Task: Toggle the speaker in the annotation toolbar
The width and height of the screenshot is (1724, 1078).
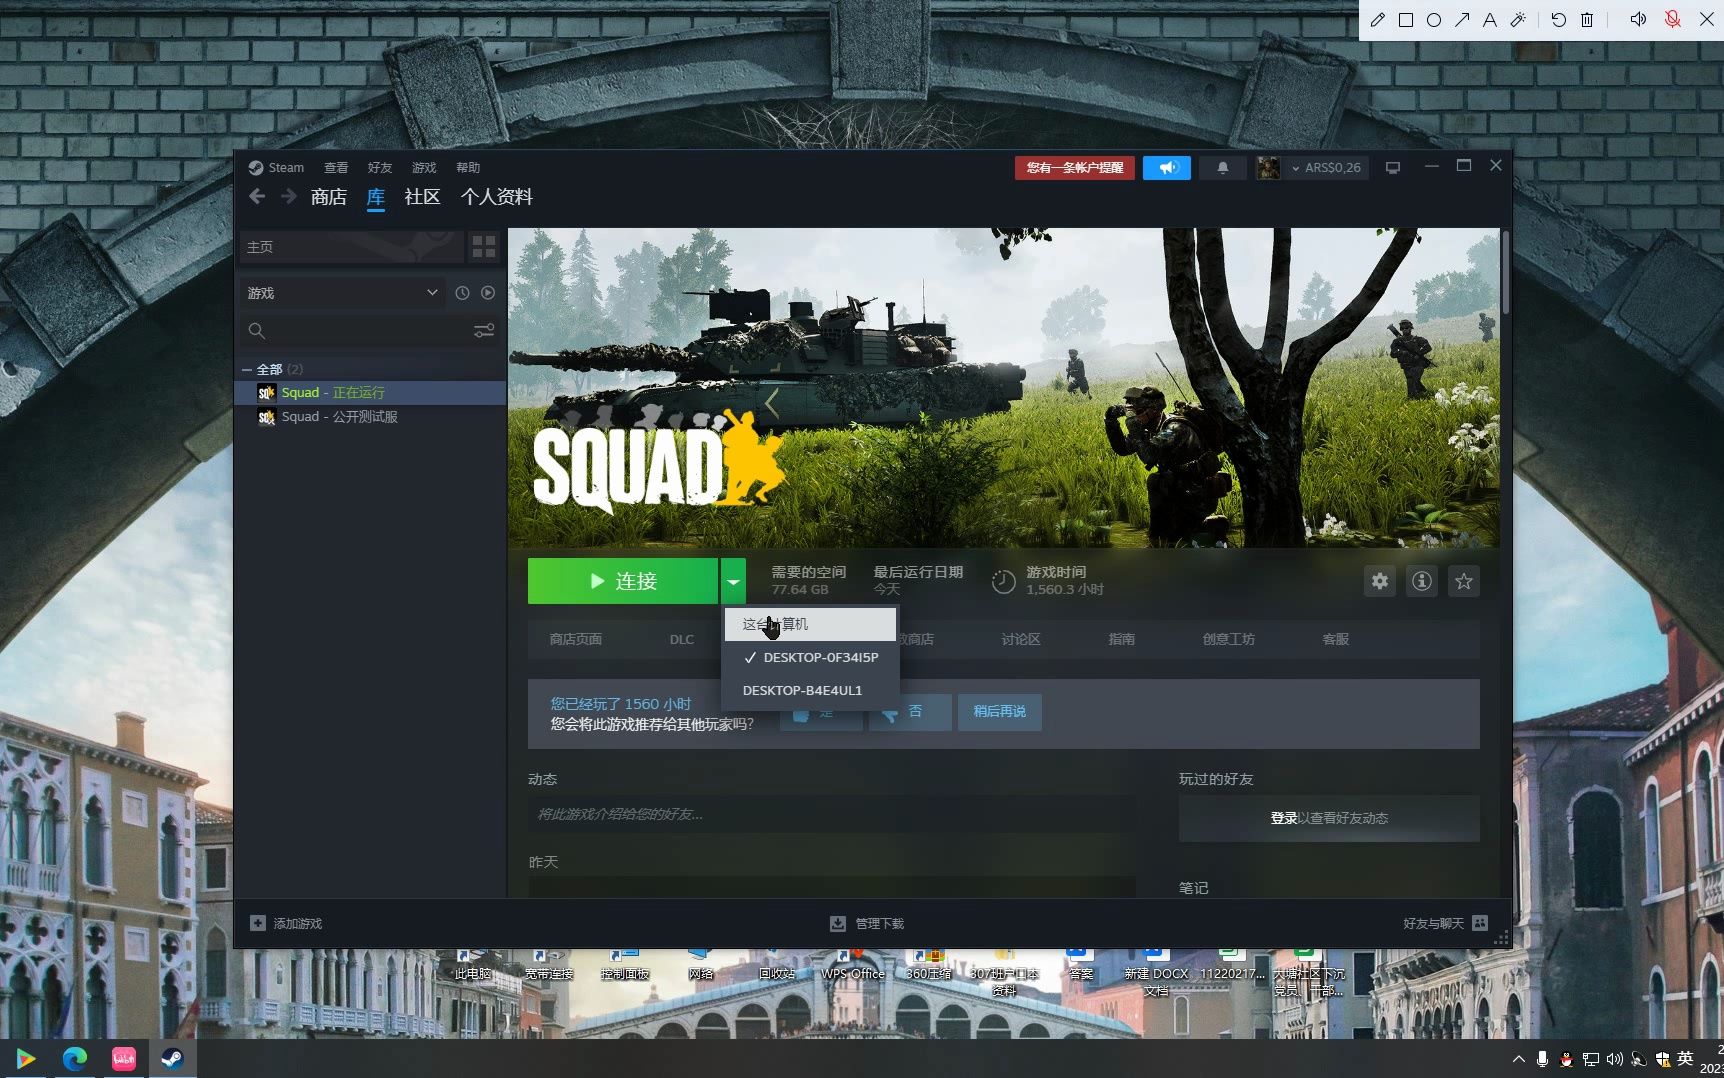Action: tap(1638, 20)
